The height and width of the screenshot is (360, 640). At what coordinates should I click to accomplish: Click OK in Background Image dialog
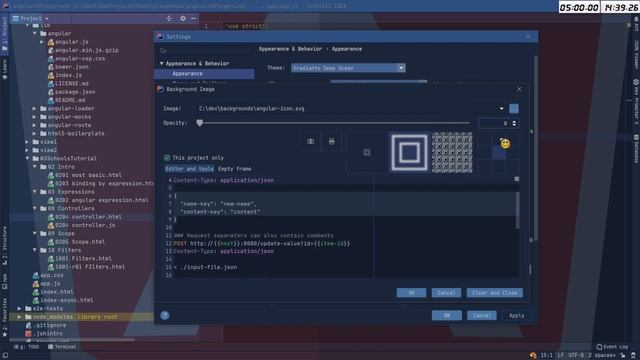(x=411, y=293)
